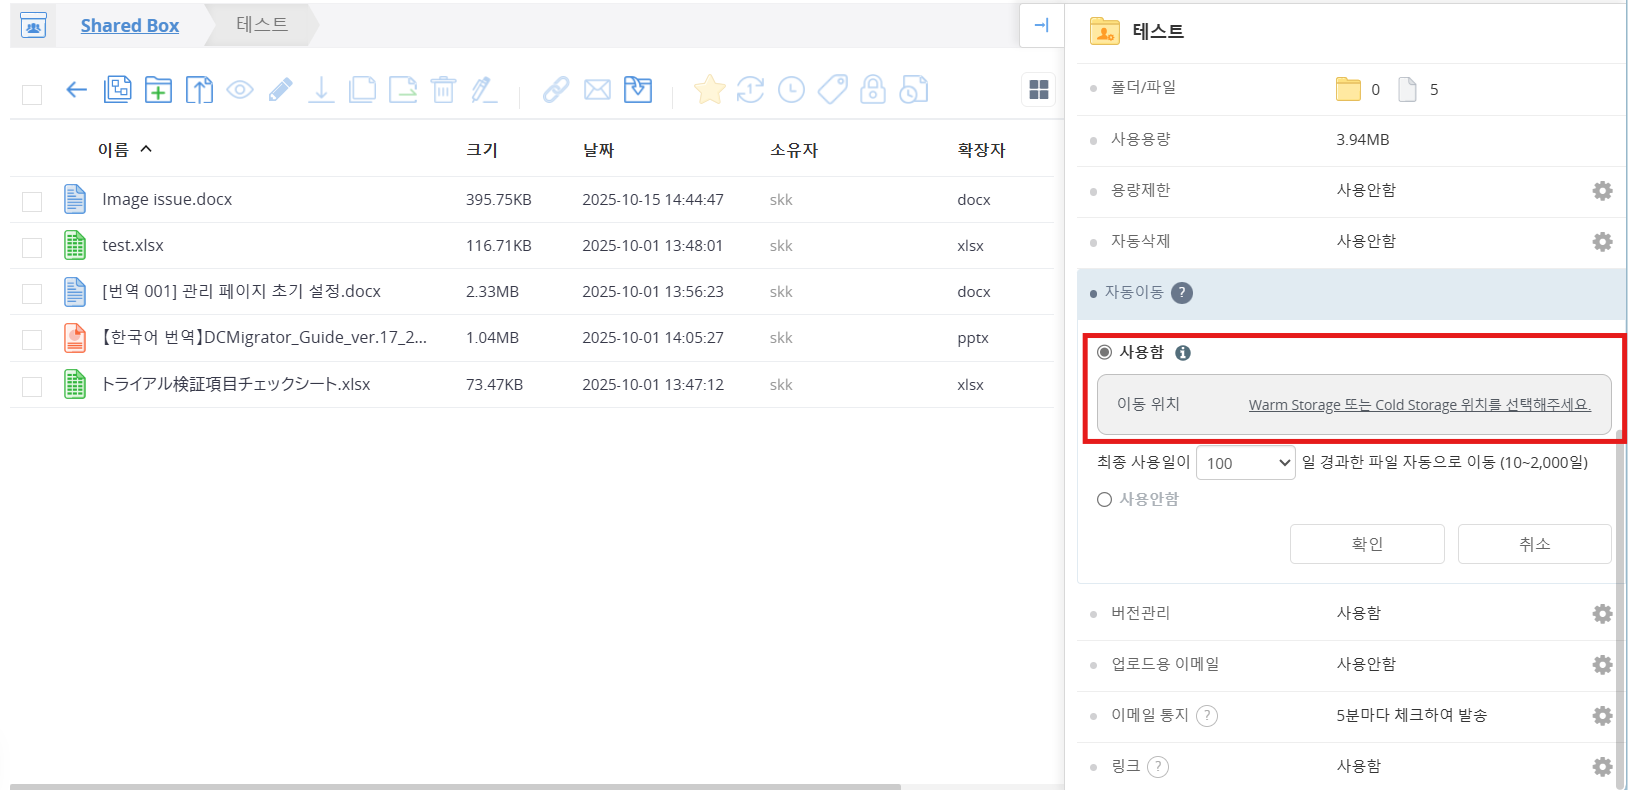
Task: Collapse the 자동이동 section header
Action: point(1134,293)
